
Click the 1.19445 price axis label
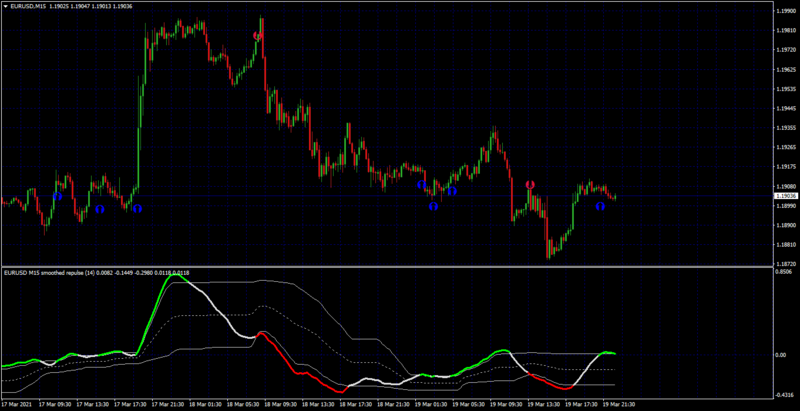pyautogui.click(x=785, y=108)
